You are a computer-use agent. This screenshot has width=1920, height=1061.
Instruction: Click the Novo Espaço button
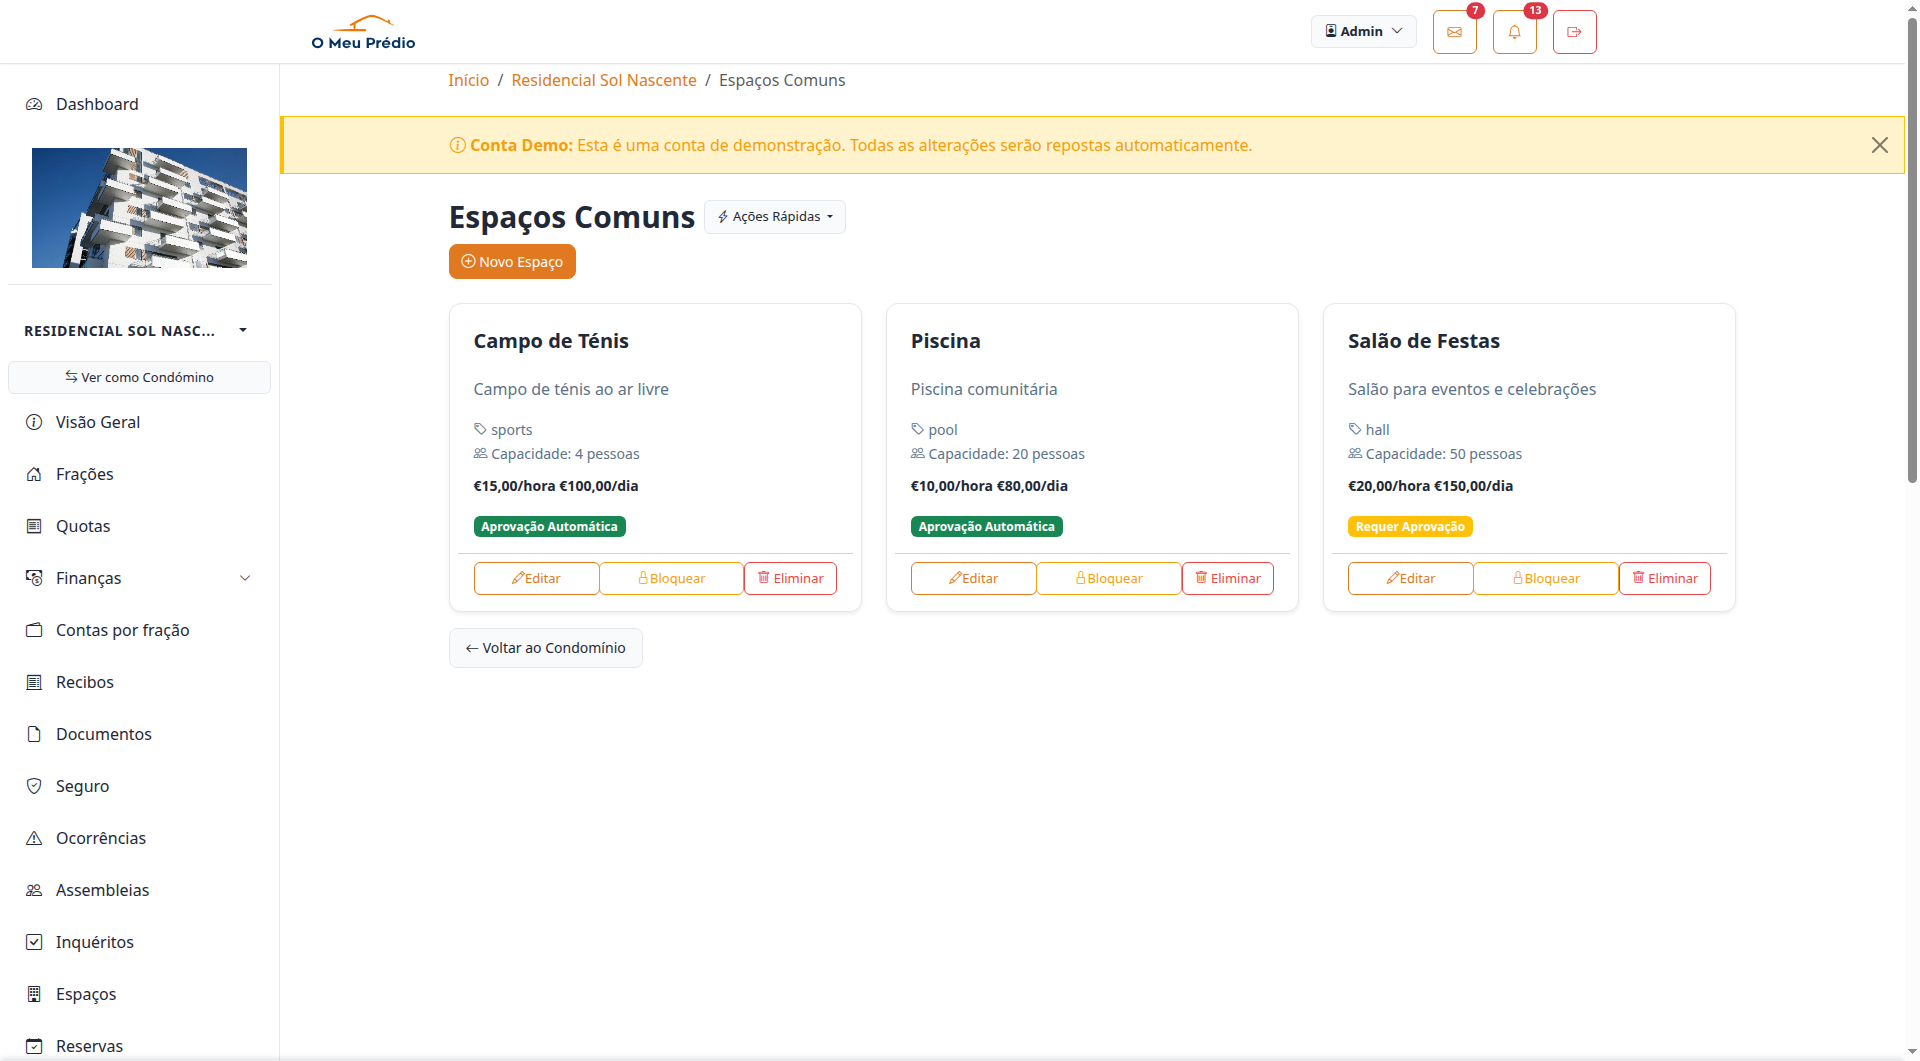pyautogui.click(x=512, y=262)
